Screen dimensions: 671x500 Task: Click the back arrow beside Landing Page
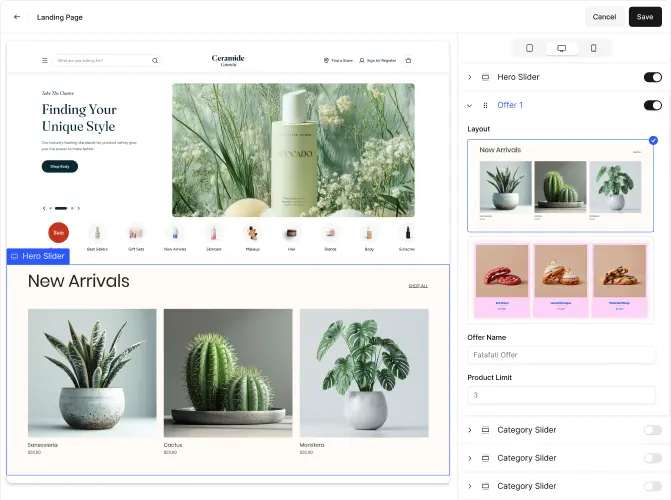17,17
